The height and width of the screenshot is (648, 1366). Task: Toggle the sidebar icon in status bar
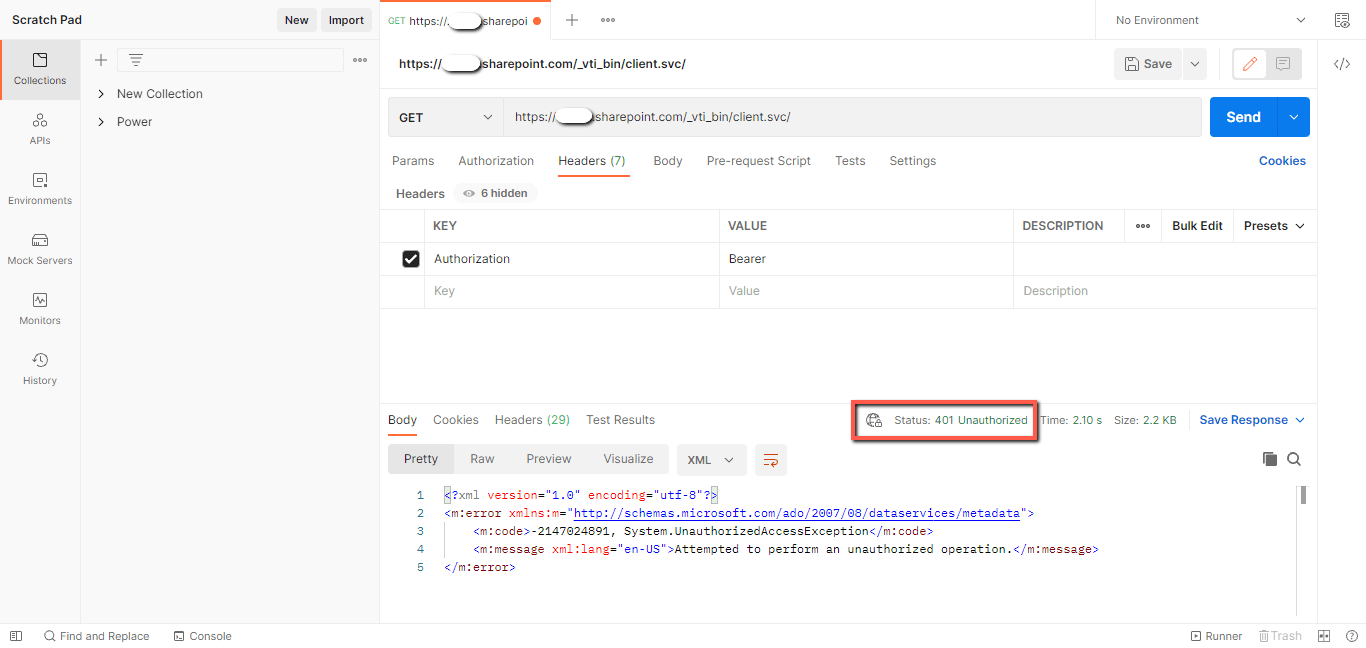coord(16,636)
